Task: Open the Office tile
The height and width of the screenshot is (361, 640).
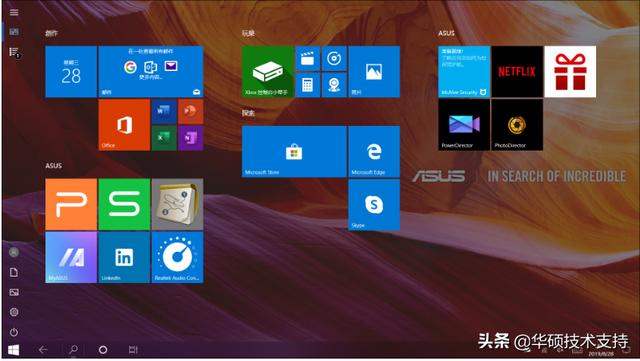Action: point(124,125)
